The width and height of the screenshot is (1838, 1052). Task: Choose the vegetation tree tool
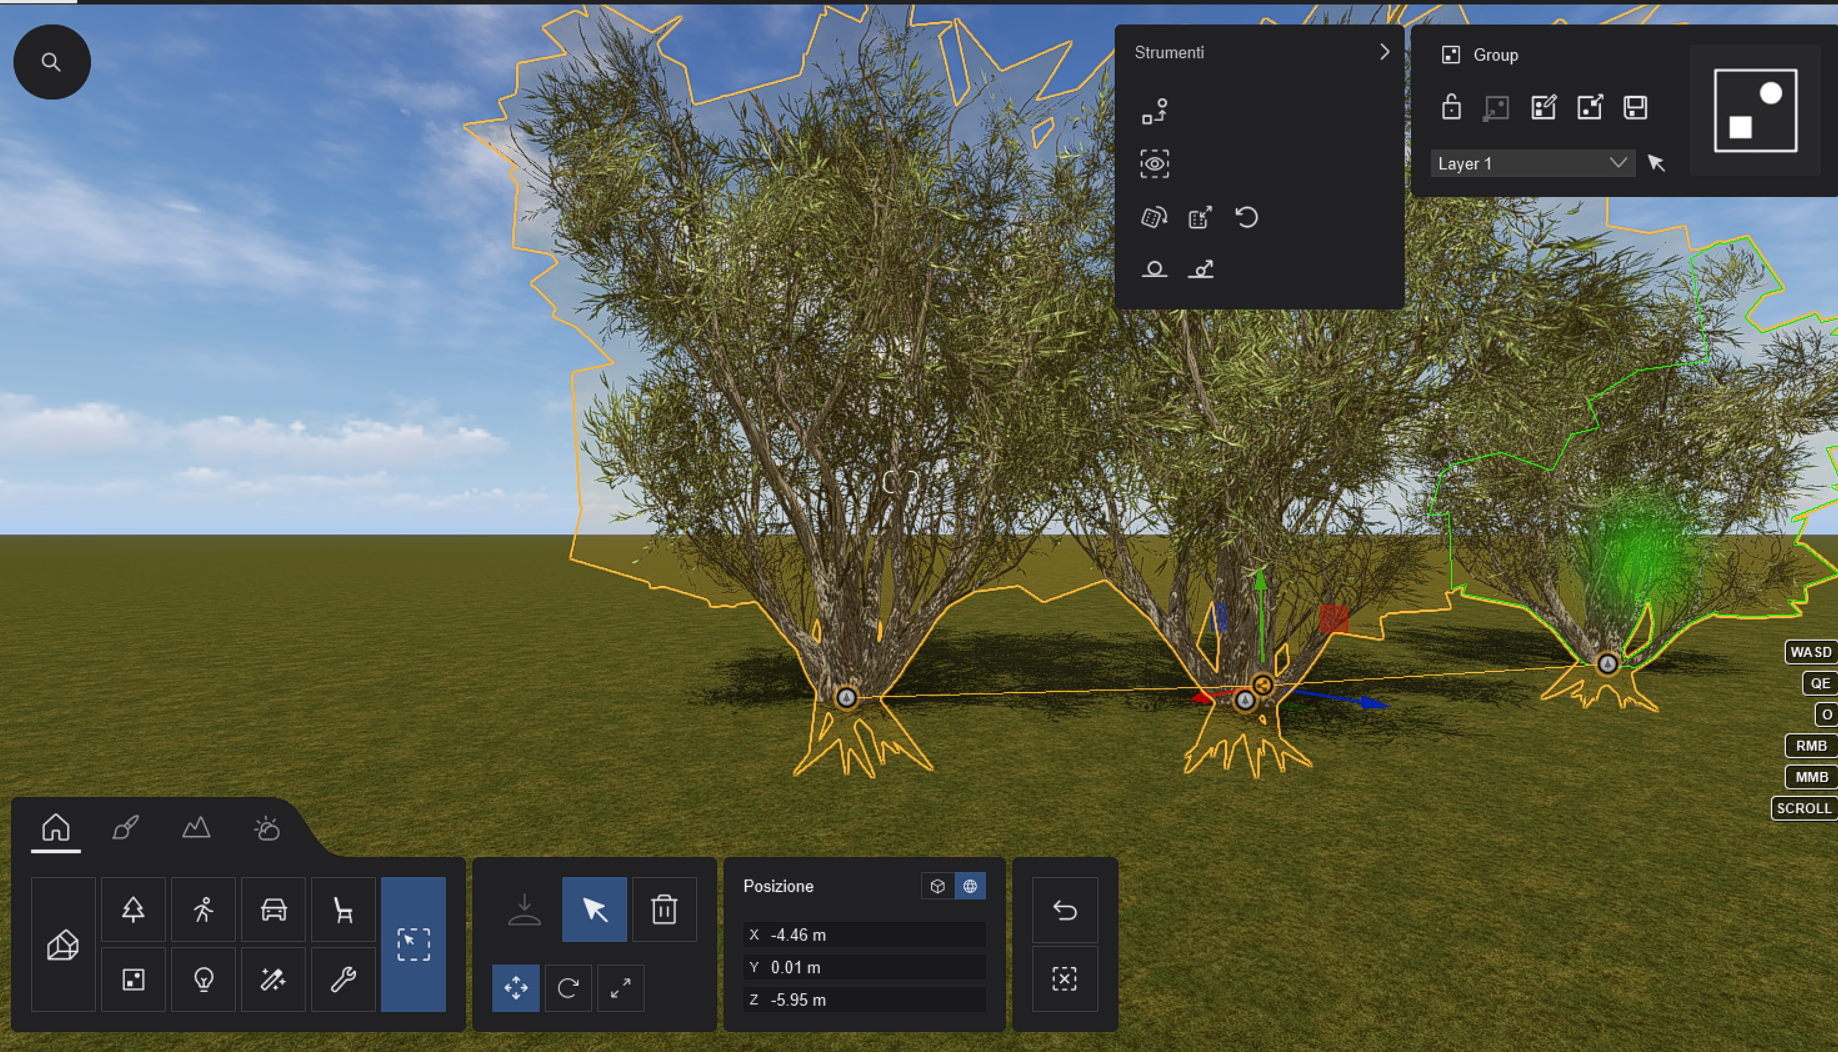pos(133,909)
